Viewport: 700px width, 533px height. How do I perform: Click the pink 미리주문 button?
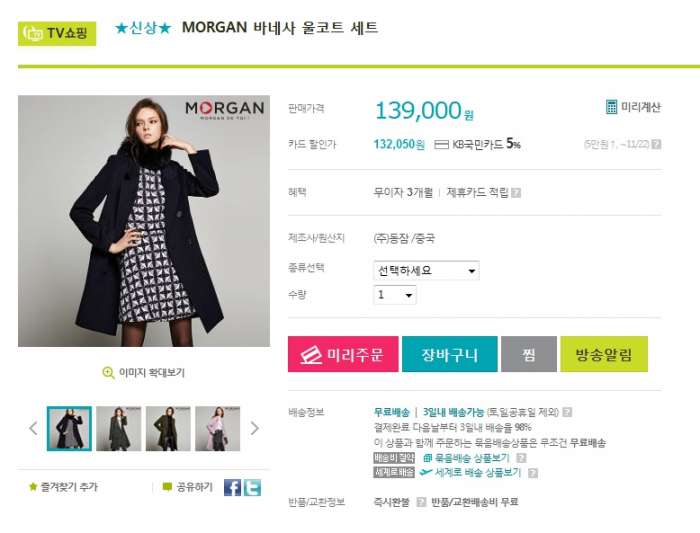(343, 354)
